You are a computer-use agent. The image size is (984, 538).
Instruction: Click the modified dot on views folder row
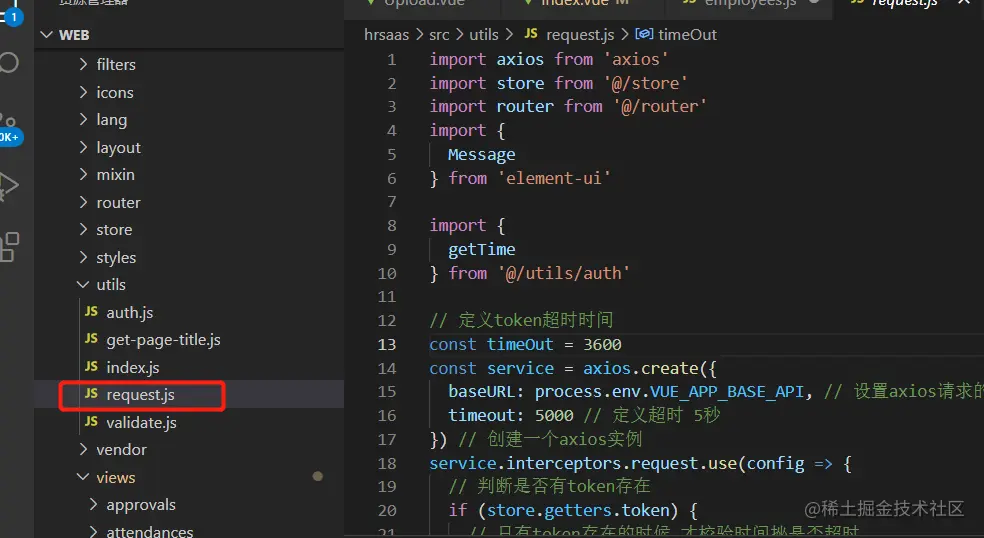[x=318, y=476]
